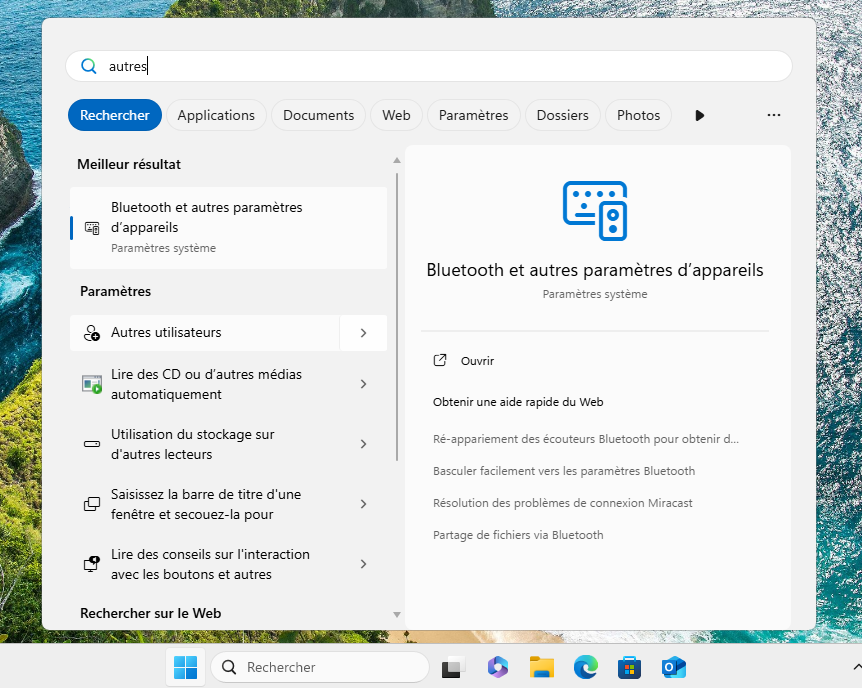This screenshot has height=688, width=862.
Task: Expand Autres utilisateurs with chevron
Action: [363, 333]
